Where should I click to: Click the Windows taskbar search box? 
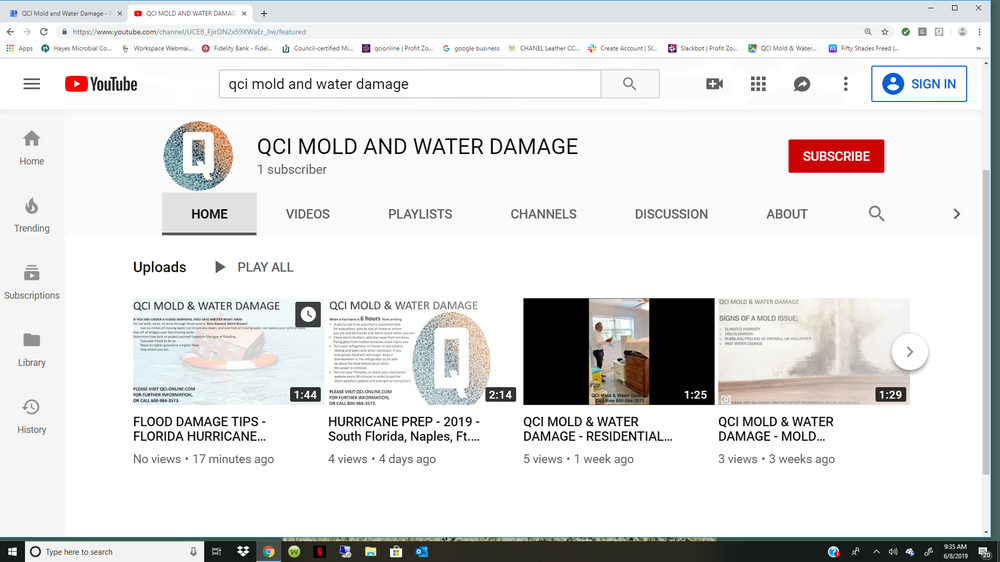[115, 552]
